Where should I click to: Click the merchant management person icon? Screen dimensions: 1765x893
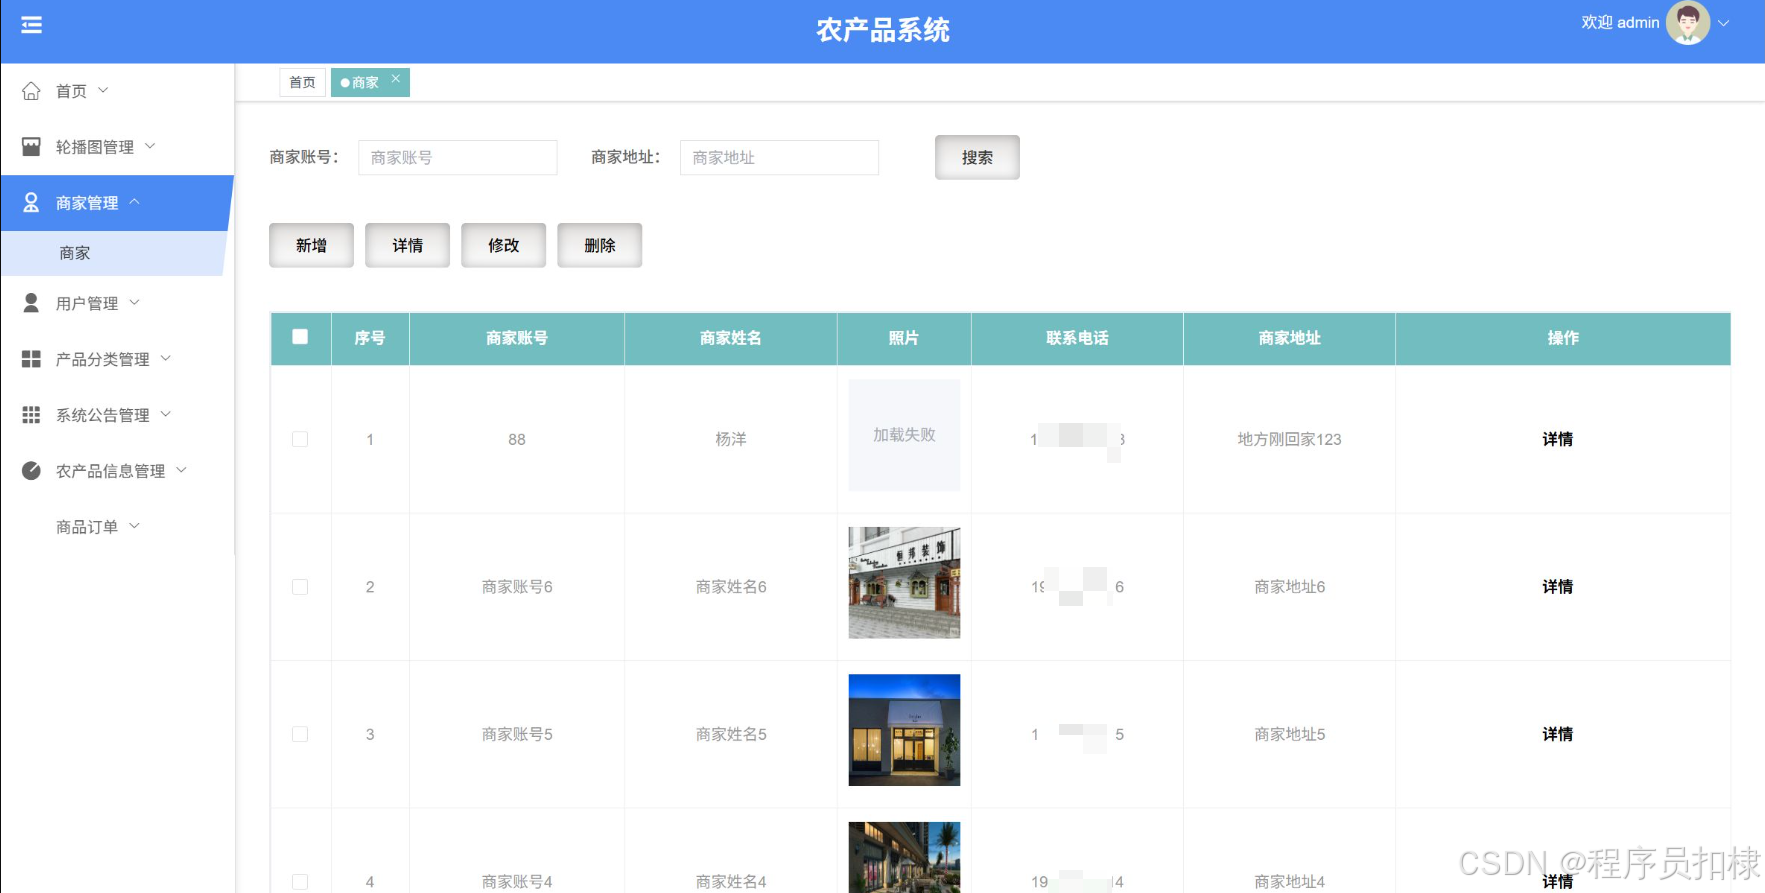(31, 203)
